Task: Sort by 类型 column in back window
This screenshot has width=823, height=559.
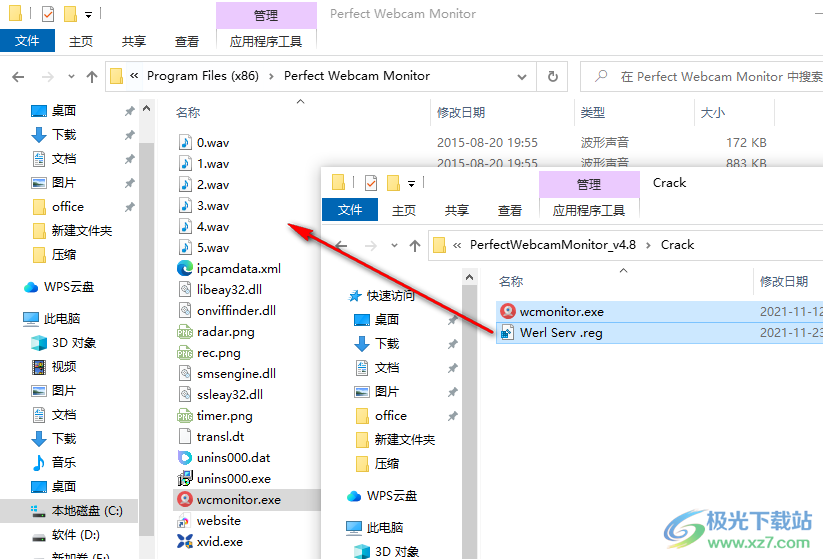Action: point(593,113)
